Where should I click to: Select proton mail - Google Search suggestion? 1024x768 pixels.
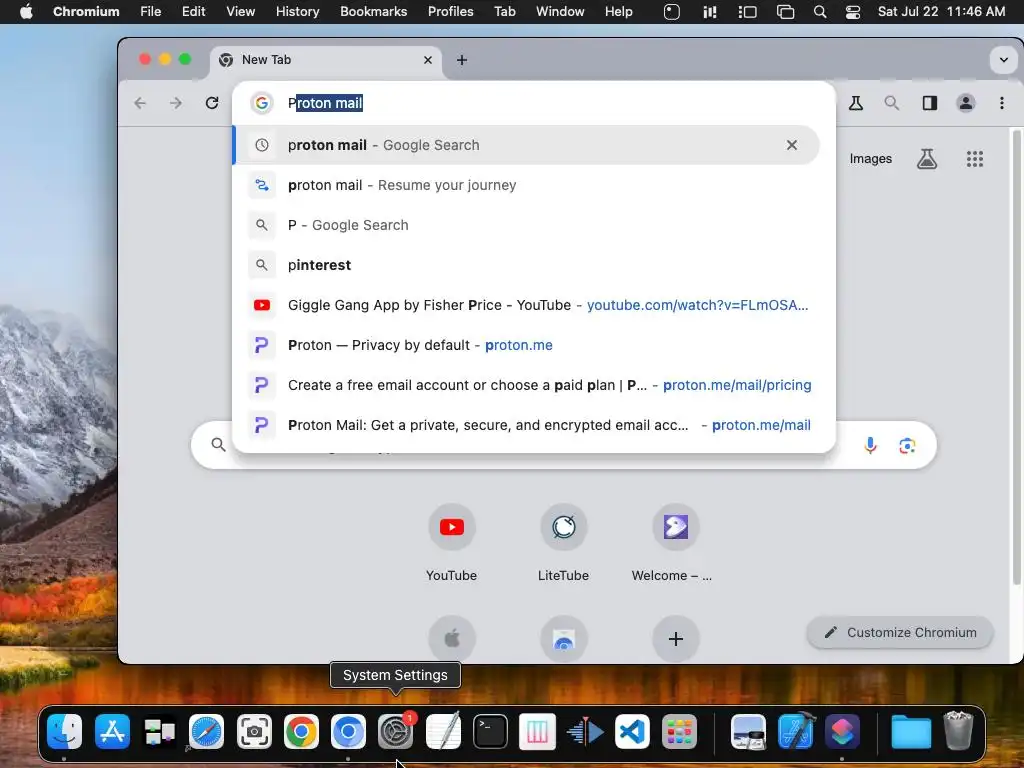(x=526, y=145)
